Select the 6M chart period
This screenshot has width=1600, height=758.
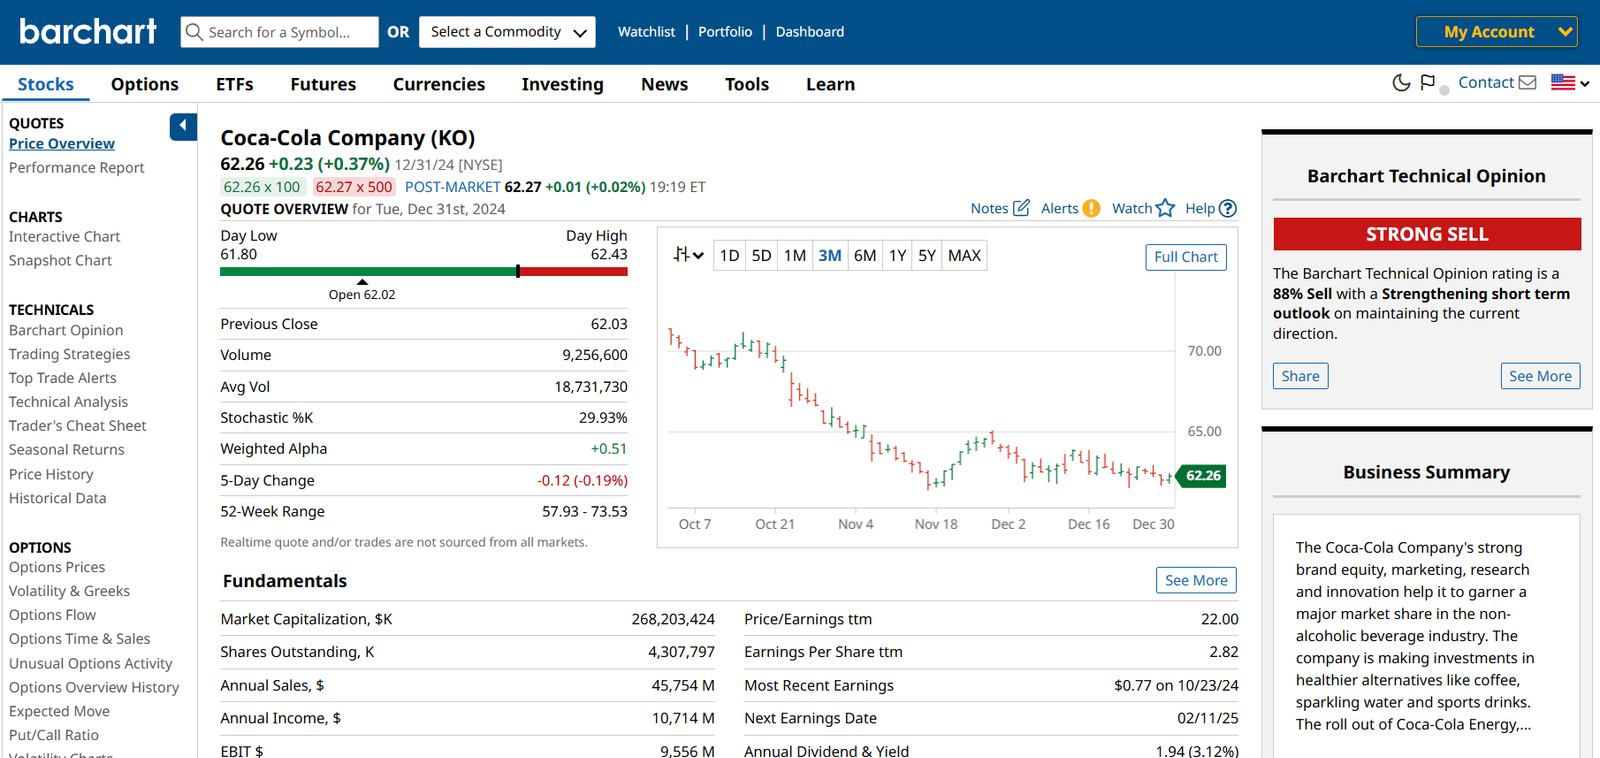(x=865, y=256)
